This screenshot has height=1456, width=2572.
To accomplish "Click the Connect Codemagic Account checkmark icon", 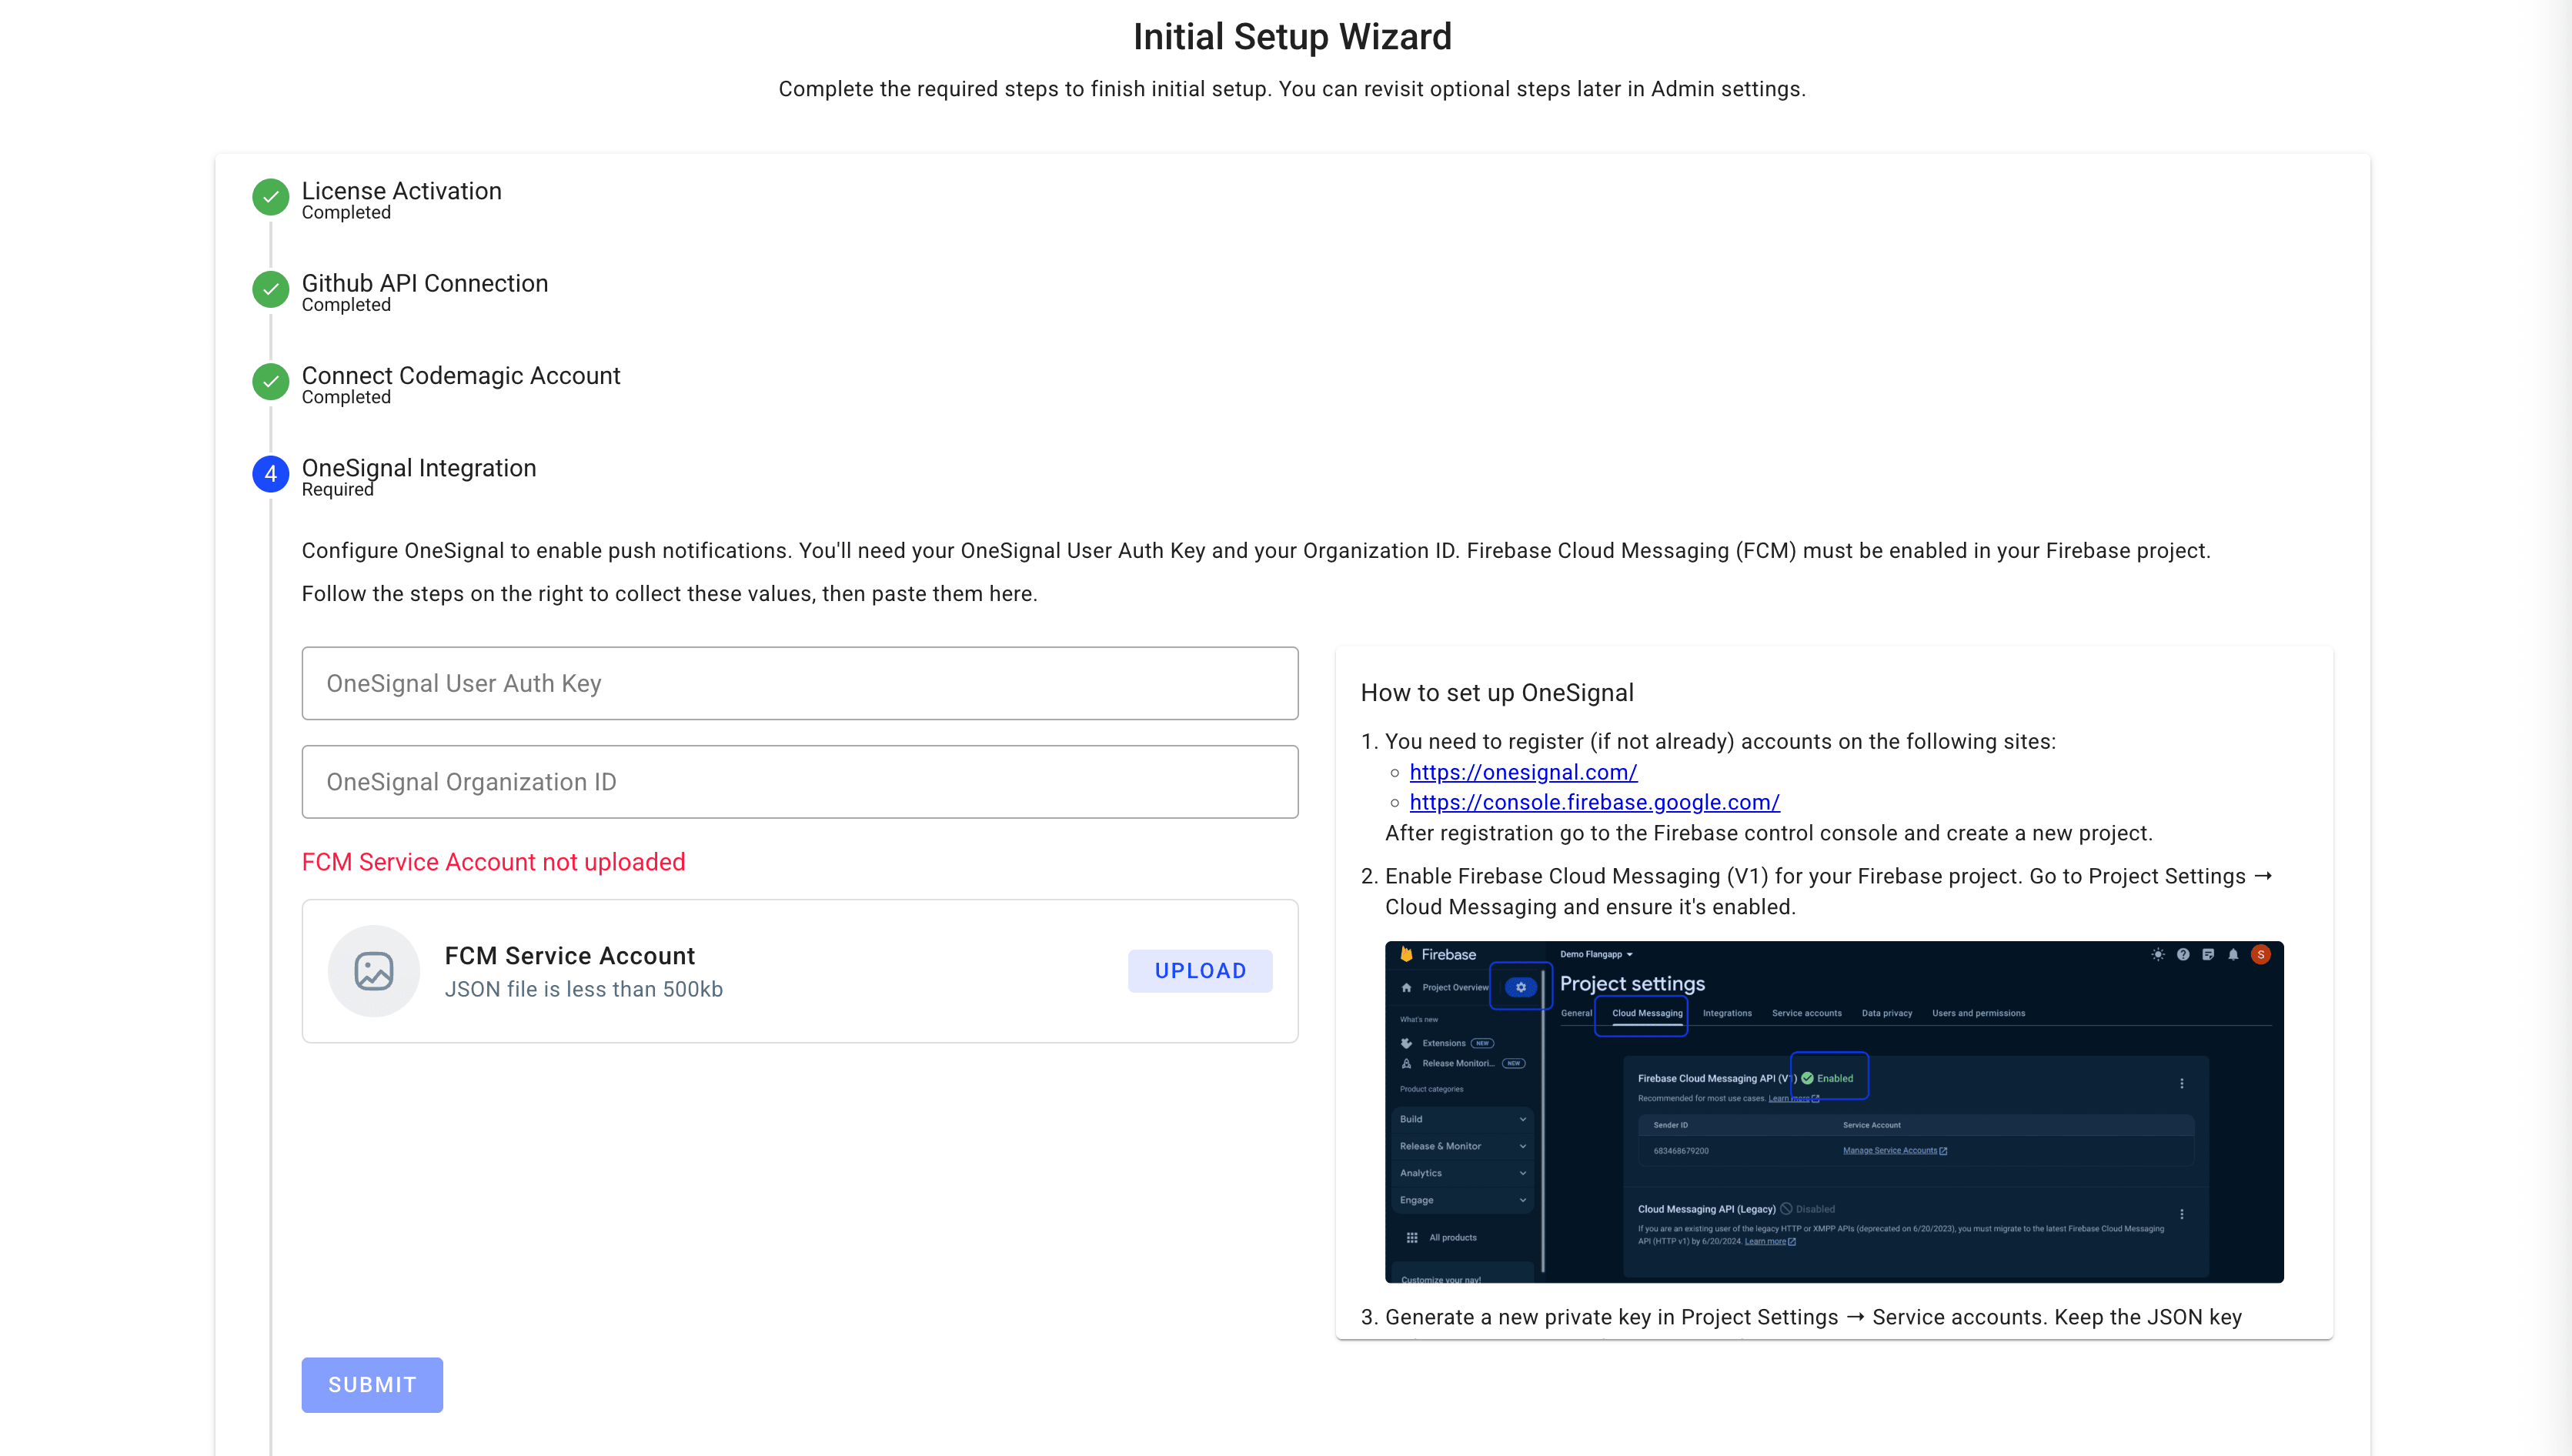I will [270, 381].
